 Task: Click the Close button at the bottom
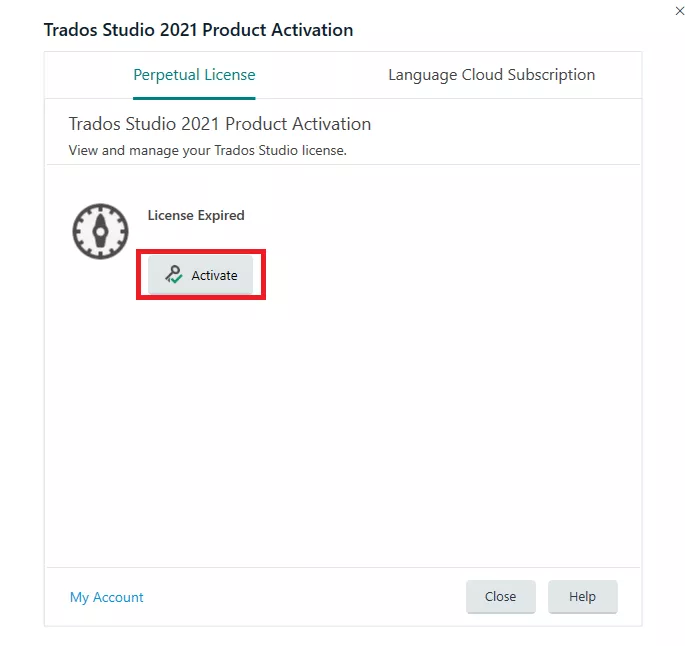(501, 597)
